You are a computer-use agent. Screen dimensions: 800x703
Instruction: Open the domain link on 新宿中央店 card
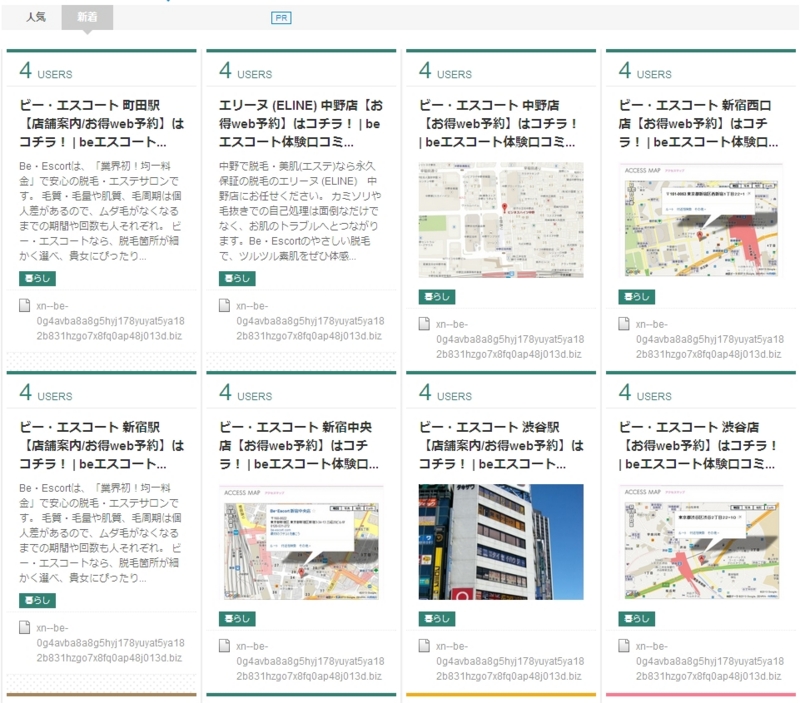[310, 661]
